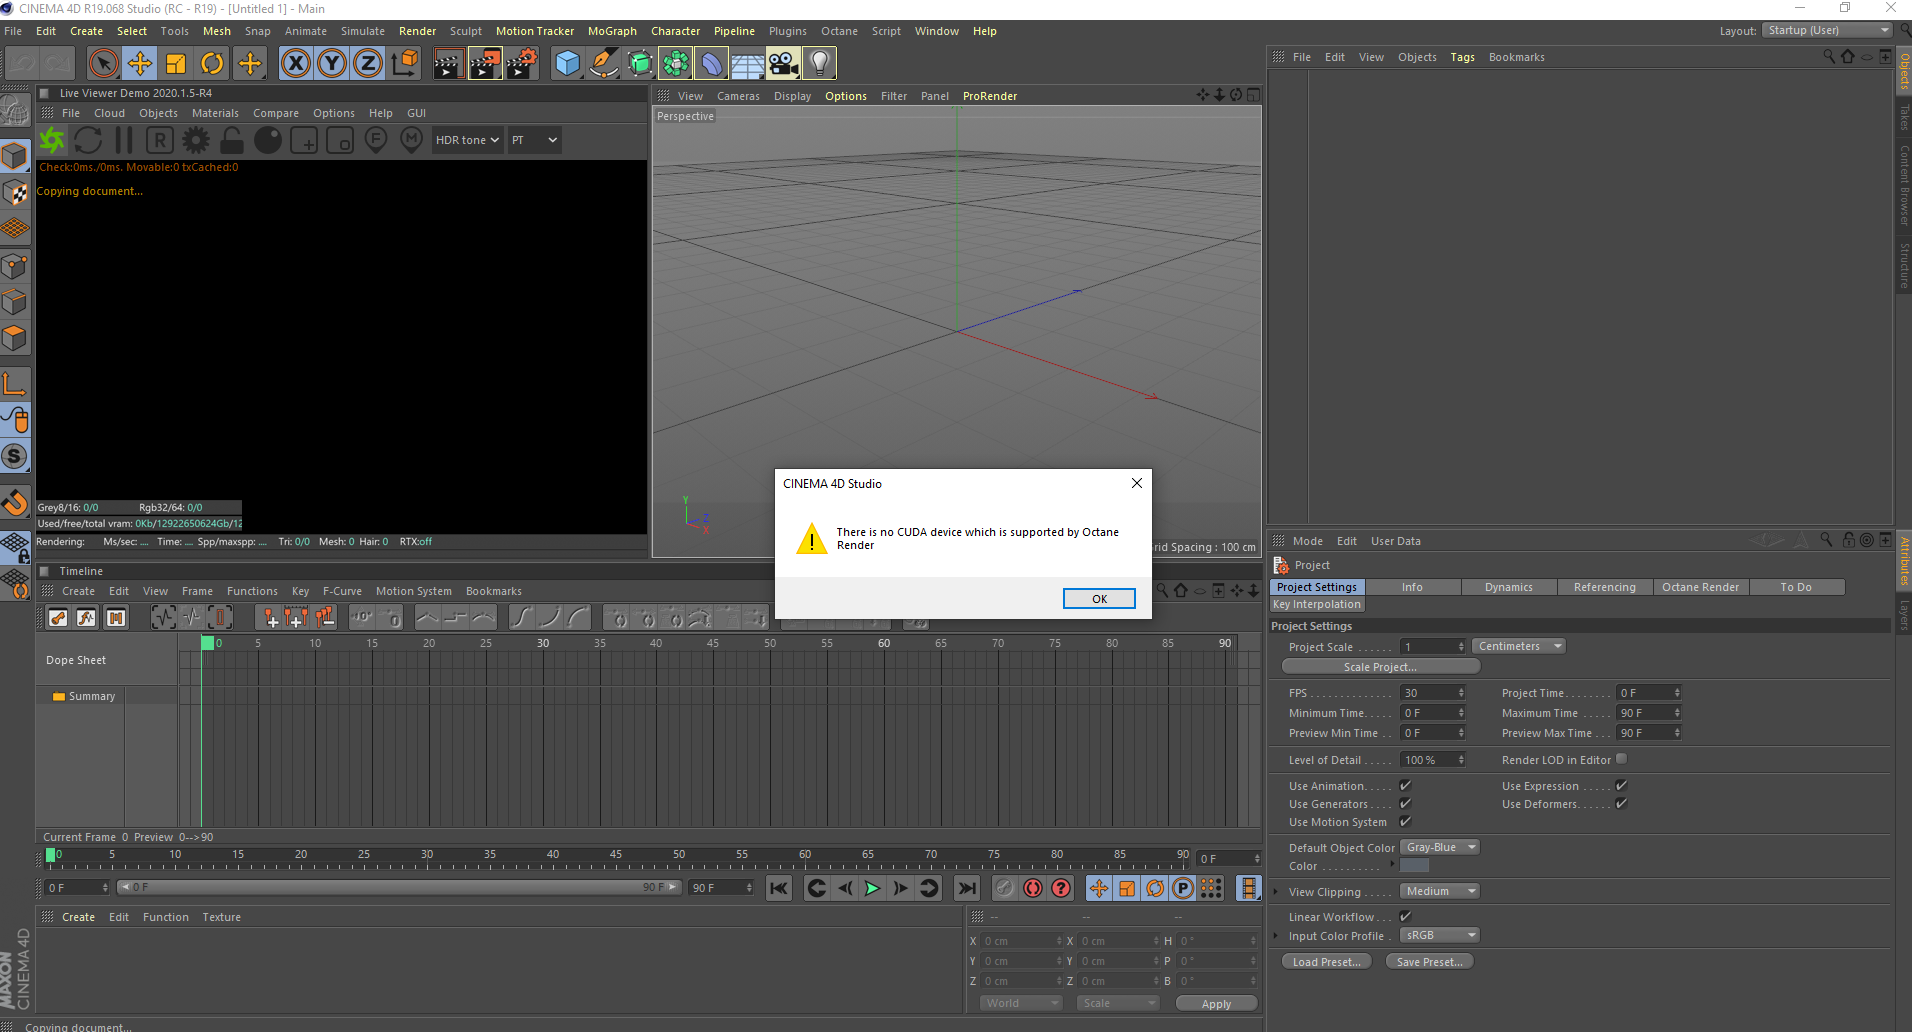The image size is (1912, 1032).
Task: Close the CINEMA 4D Studio dialog
Action: (x=1136, y=483)
